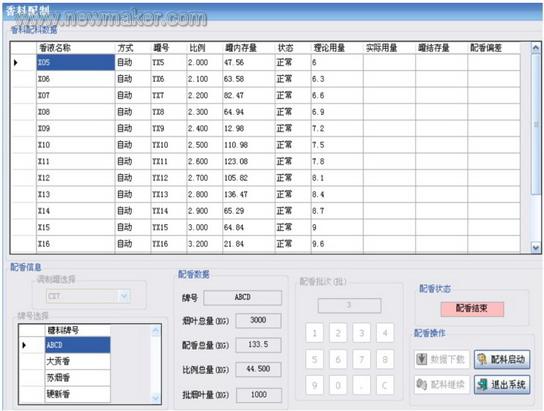Click the keypad decimal point key
The height and width of the screenshot is (411, 544).
click(x=362, y=385)
